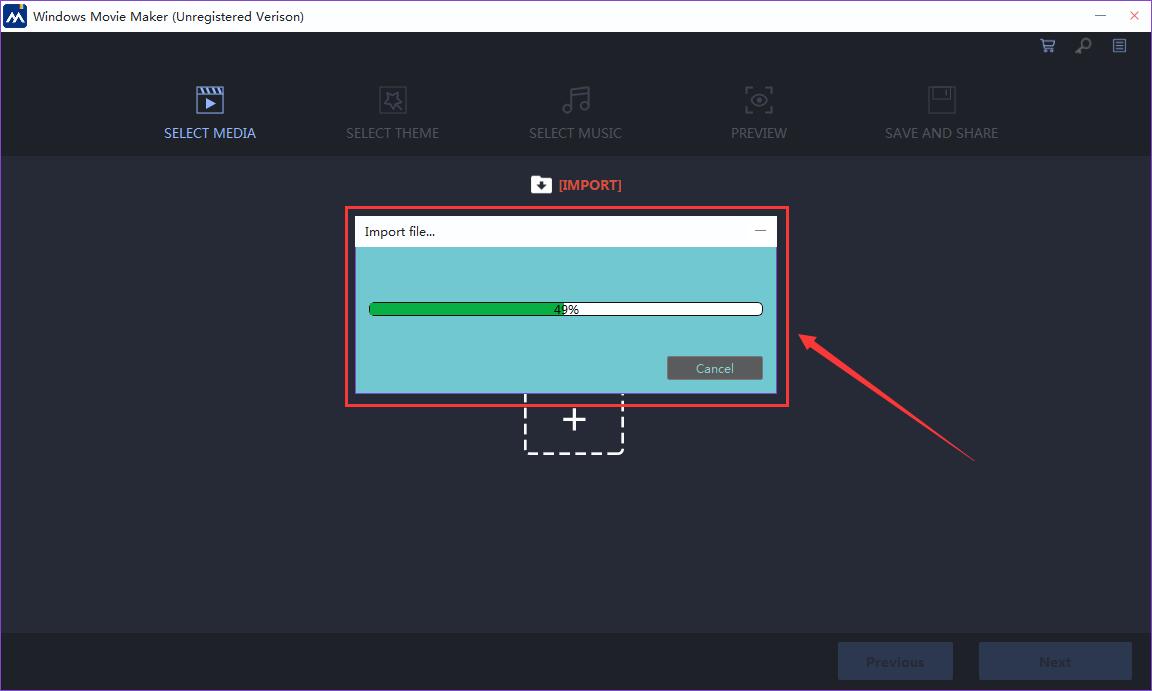Click the Preview eye icon
The image size is (1152, 691).
(x=759, y=100)
